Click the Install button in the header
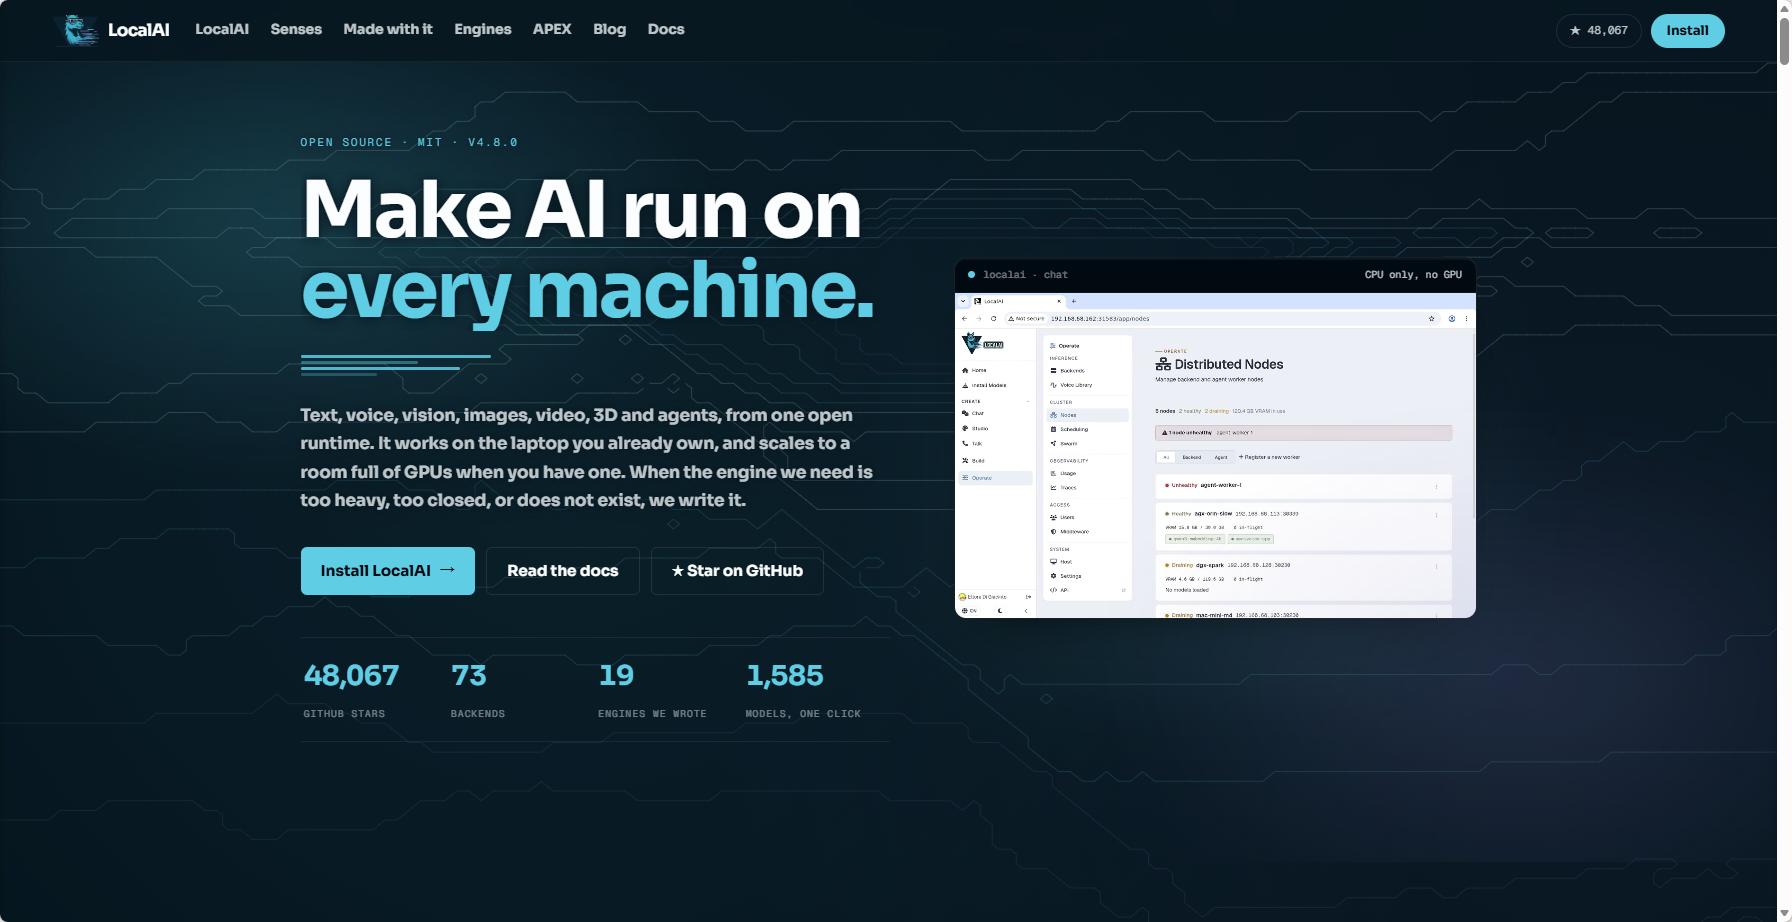This screenshot has height=922, width=1792. (1687, 30)
